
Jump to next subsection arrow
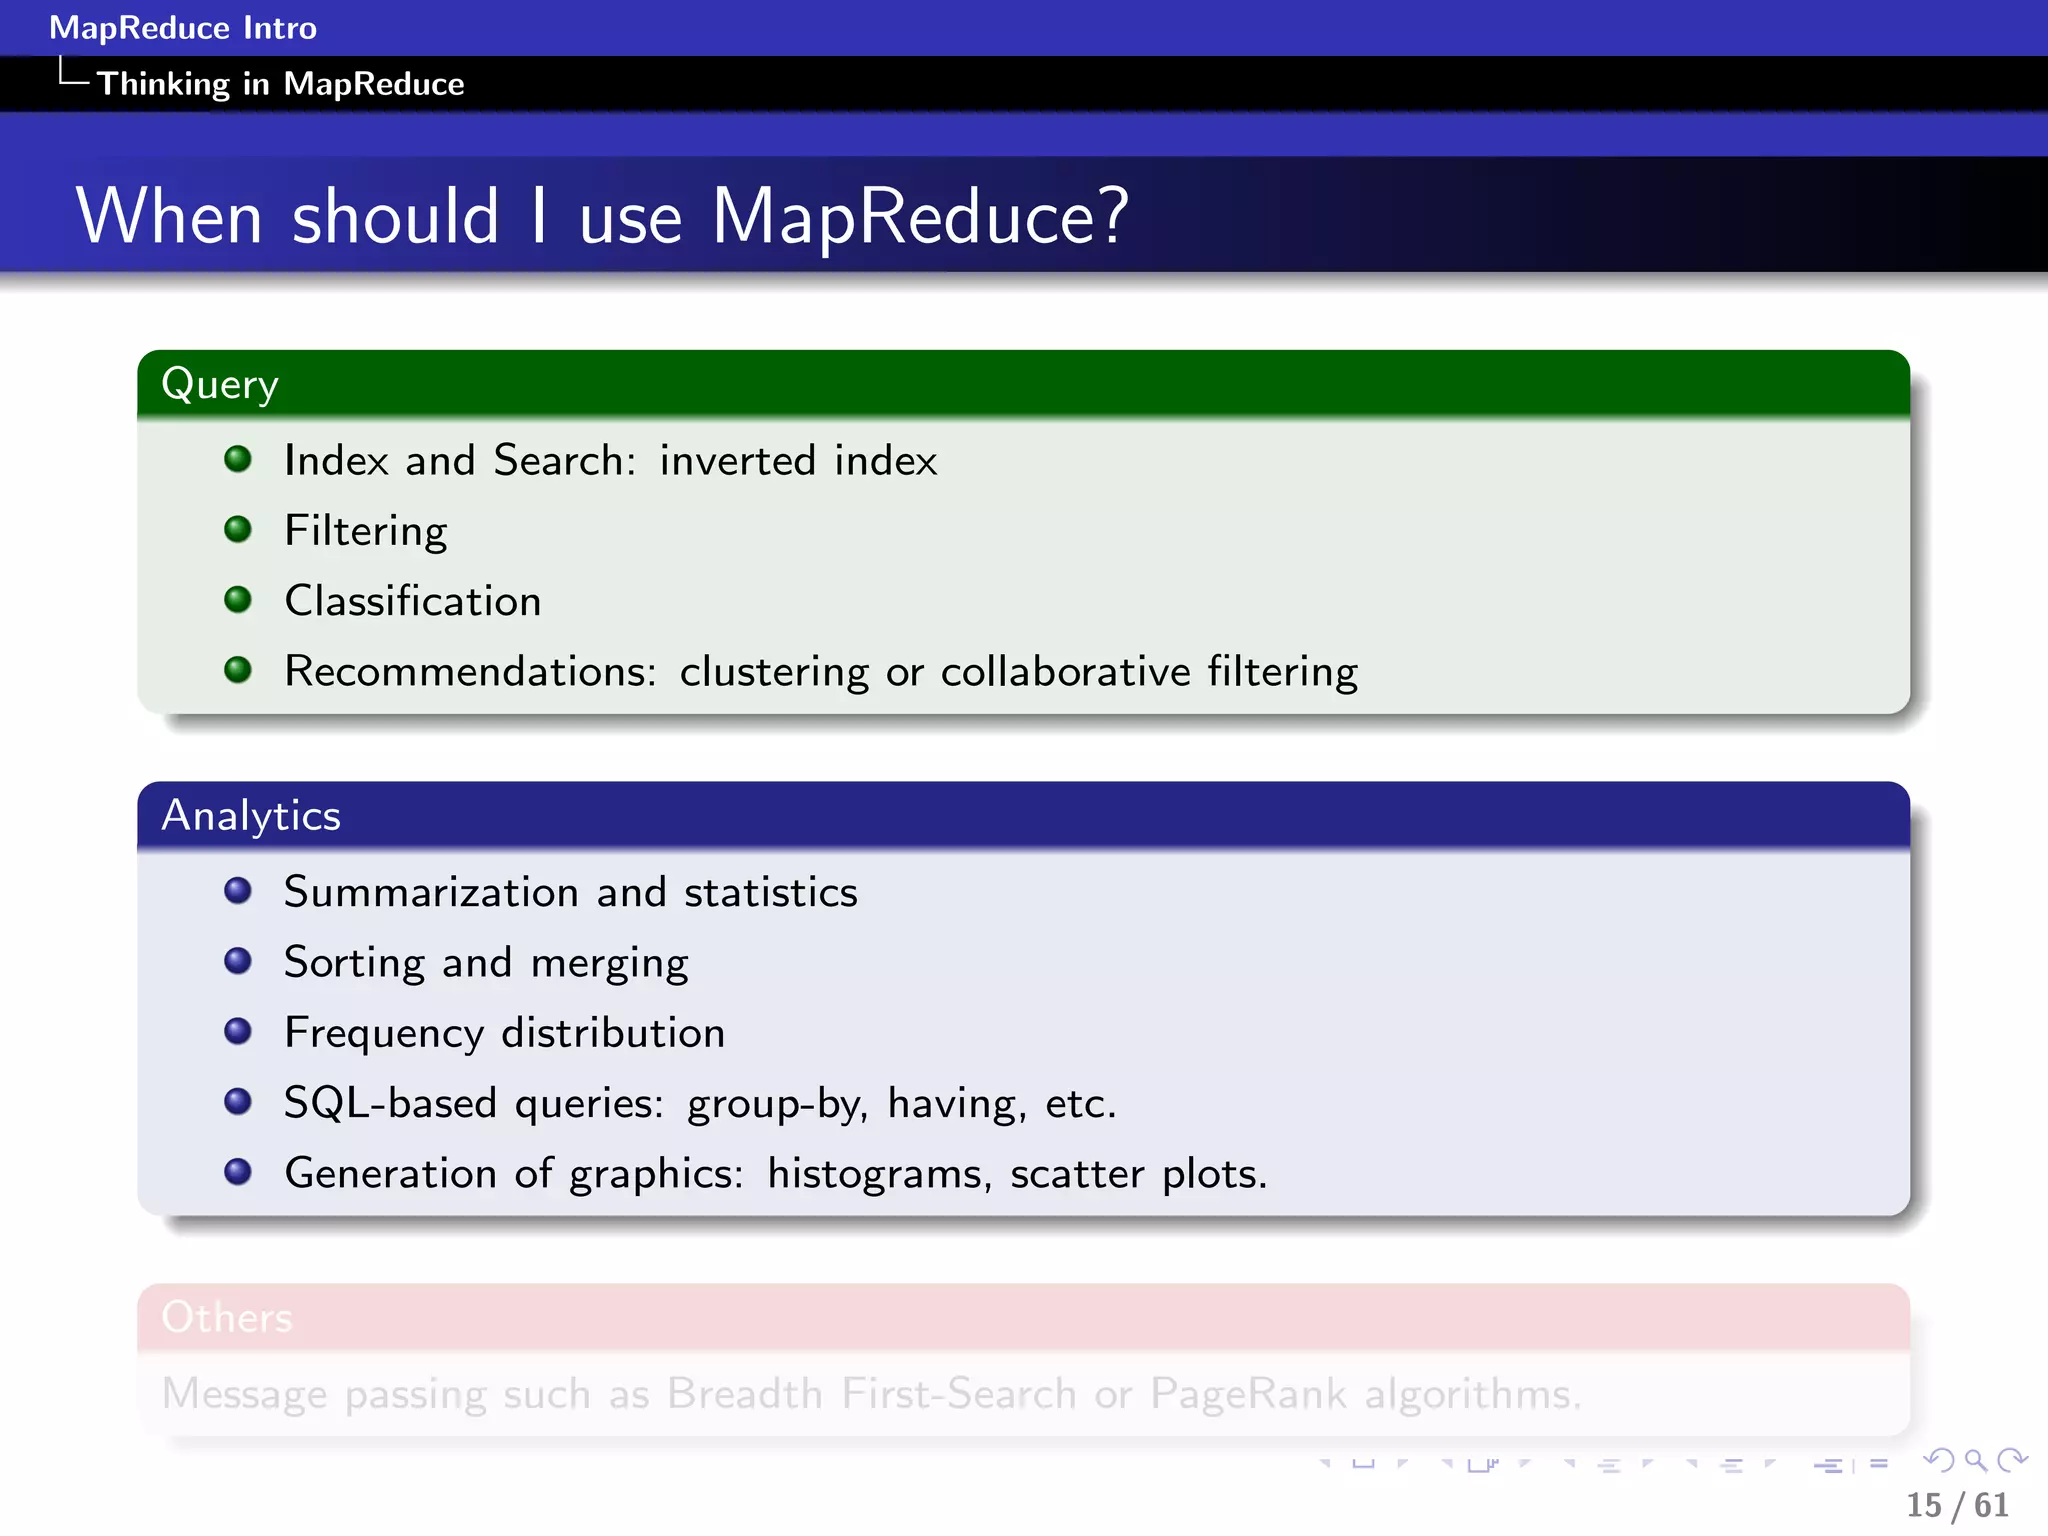point(1647,1464)
